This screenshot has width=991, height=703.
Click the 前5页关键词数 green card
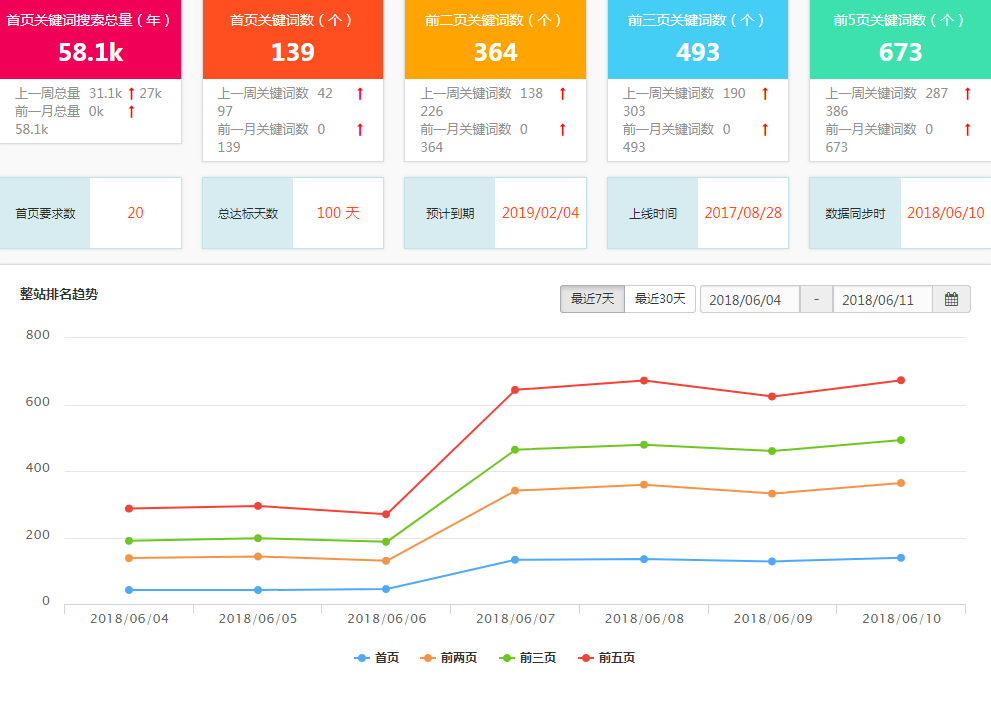(x=899, y=40)
